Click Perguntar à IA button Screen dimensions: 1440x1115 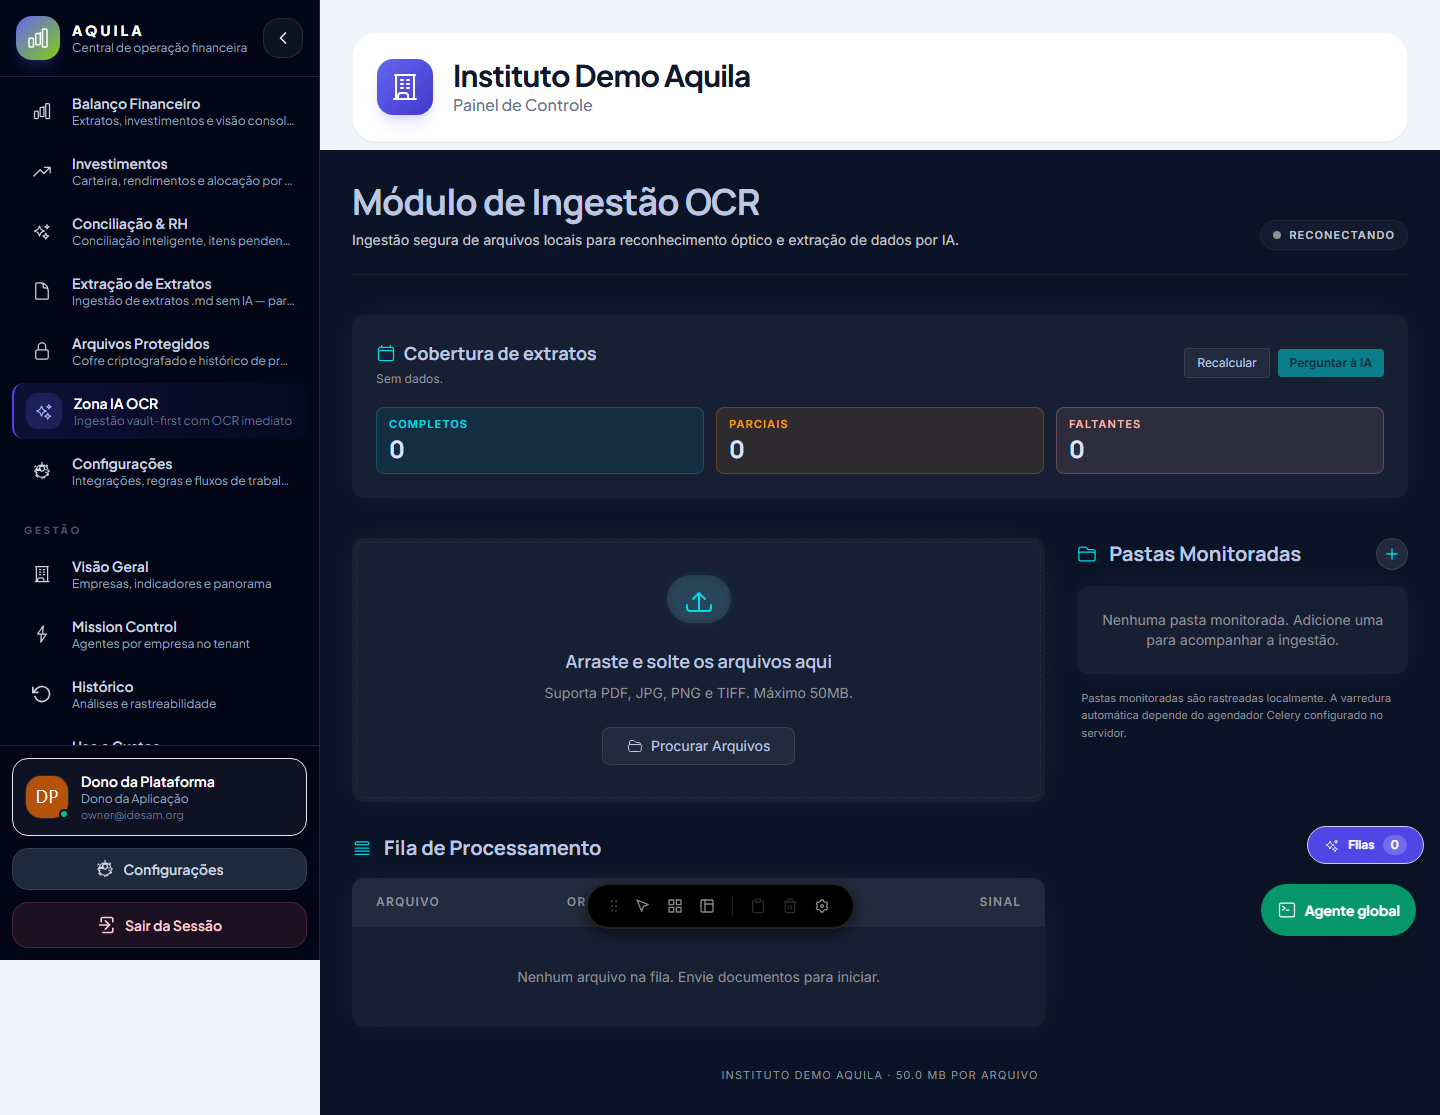(1331, 363)
